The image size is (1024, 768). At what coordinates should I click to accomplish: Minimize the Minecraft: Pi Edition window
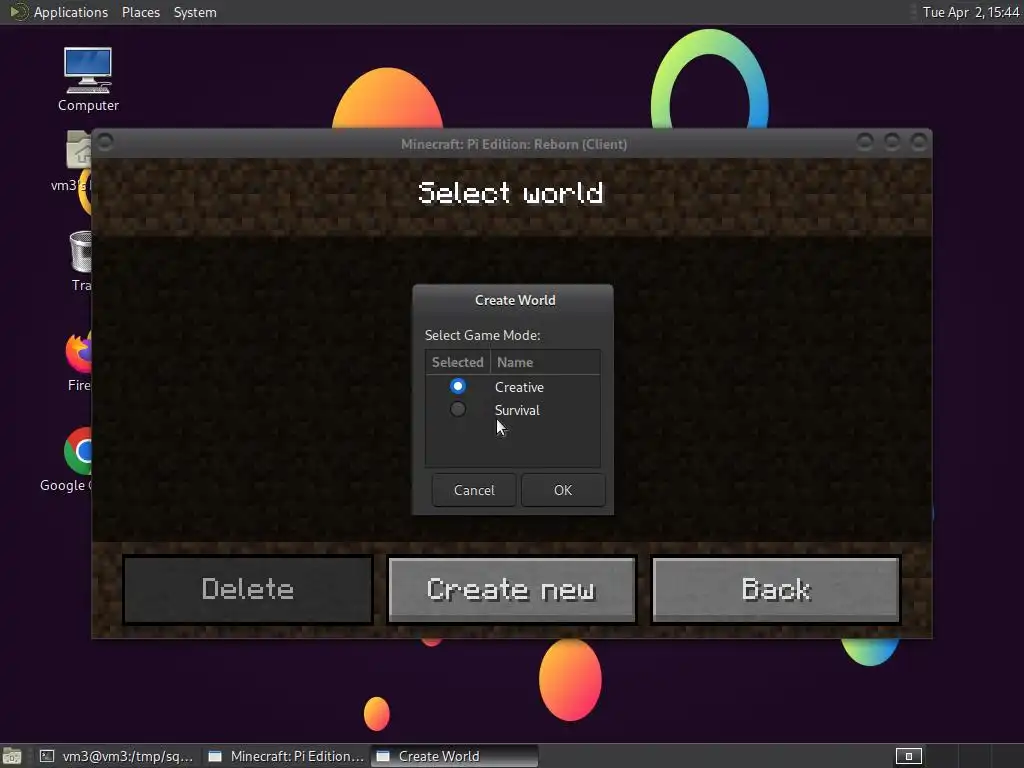pyautogui.click(x=865, y=142)
